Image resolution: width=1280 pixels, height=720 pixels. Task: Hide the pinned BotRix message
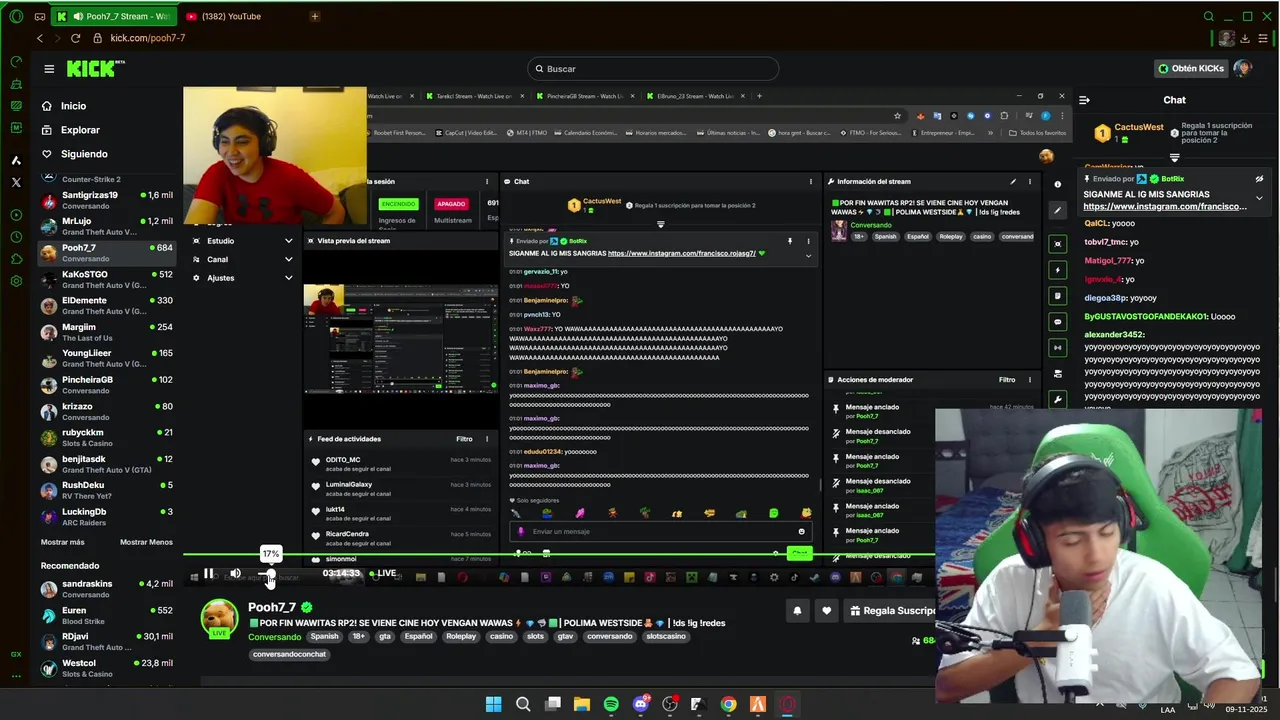[x=1259, y=179]
